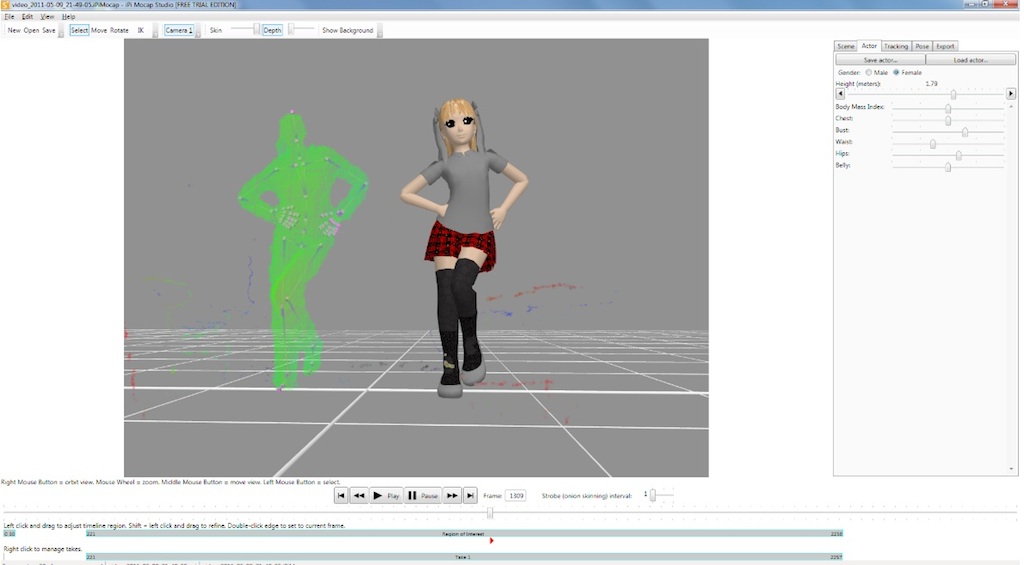The width and height of the screenshot is (1024, 565).
Task: Click the Load actor... button
Action: 970,60
